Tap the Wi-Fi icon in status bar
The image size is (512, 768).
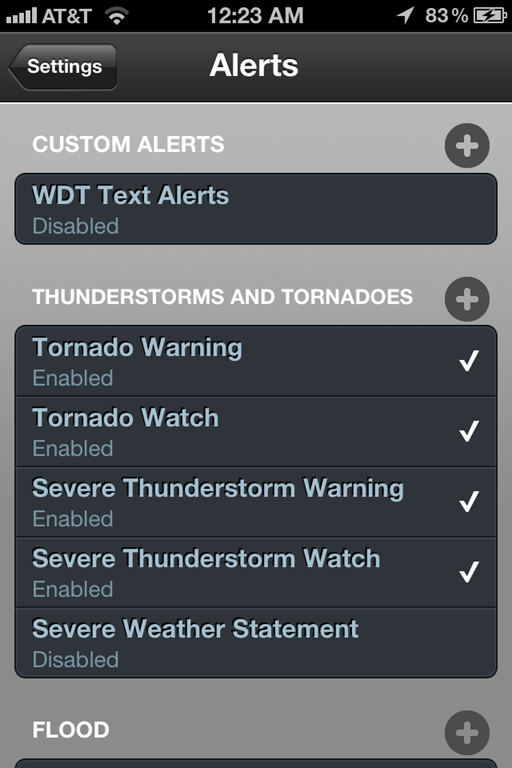[117, 16]
